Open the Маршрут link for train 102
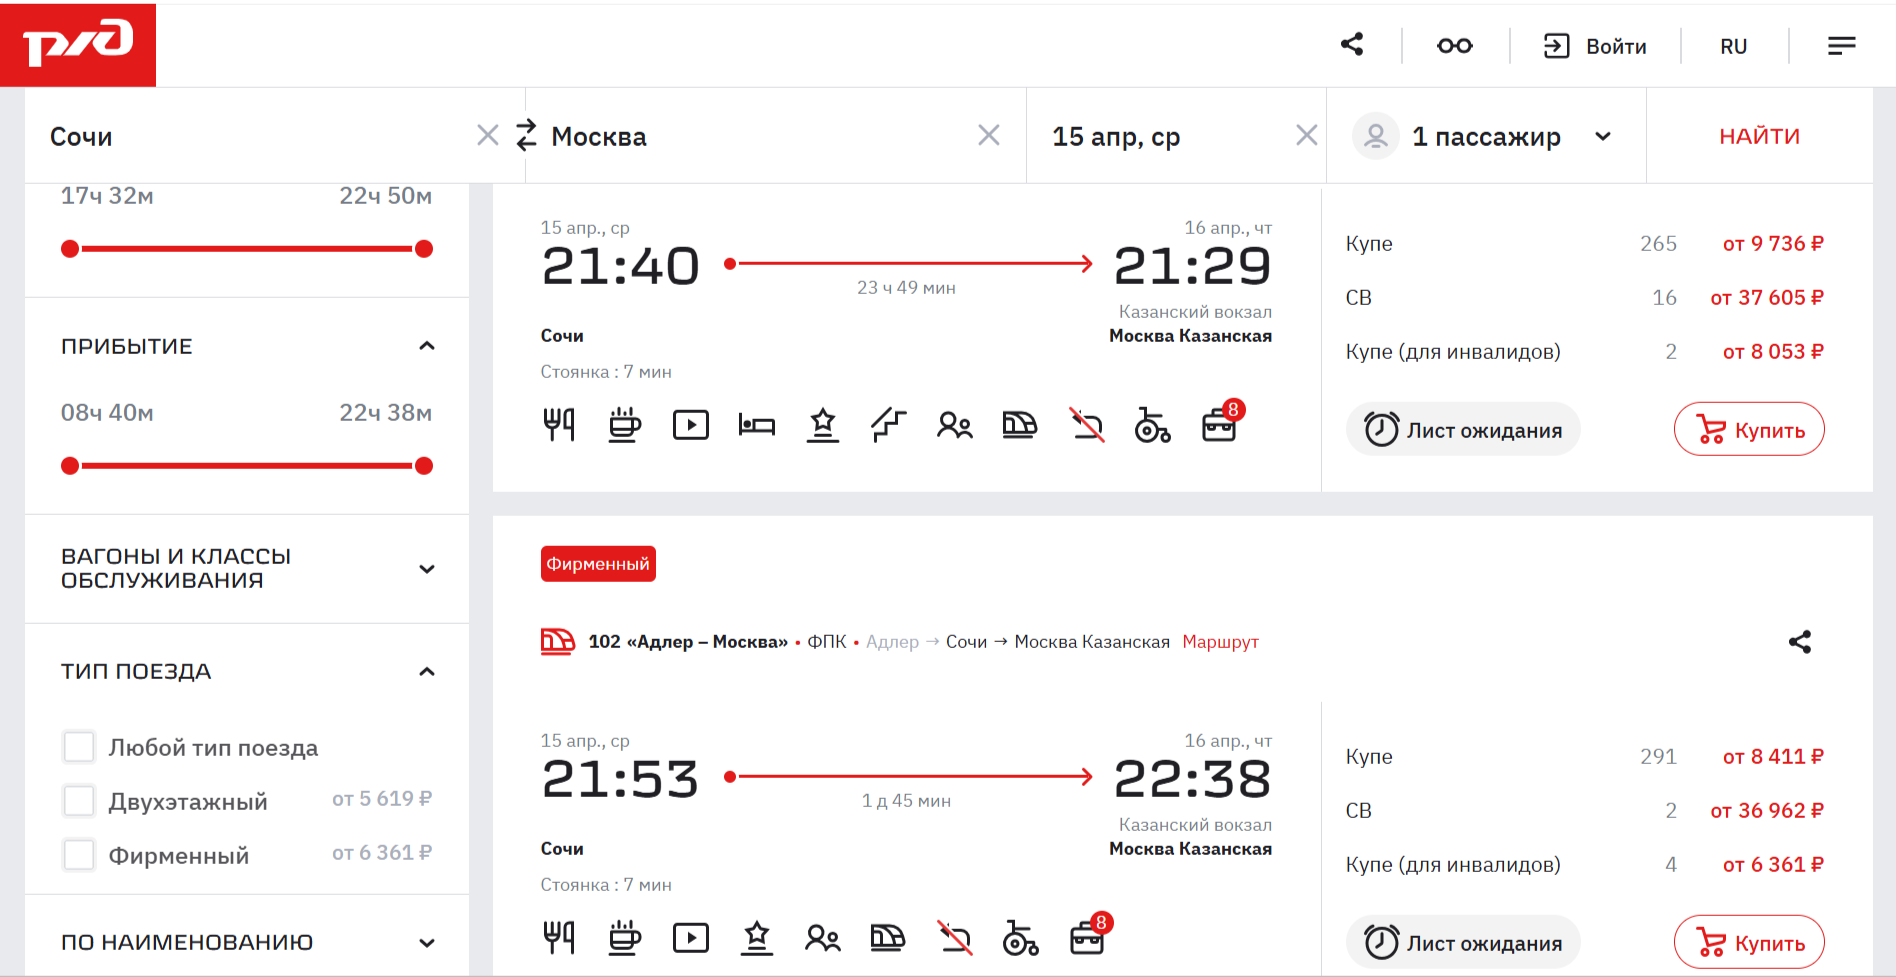This screenshot has width=1896, height=977. pyautogui.click(x=1220, y=642)
